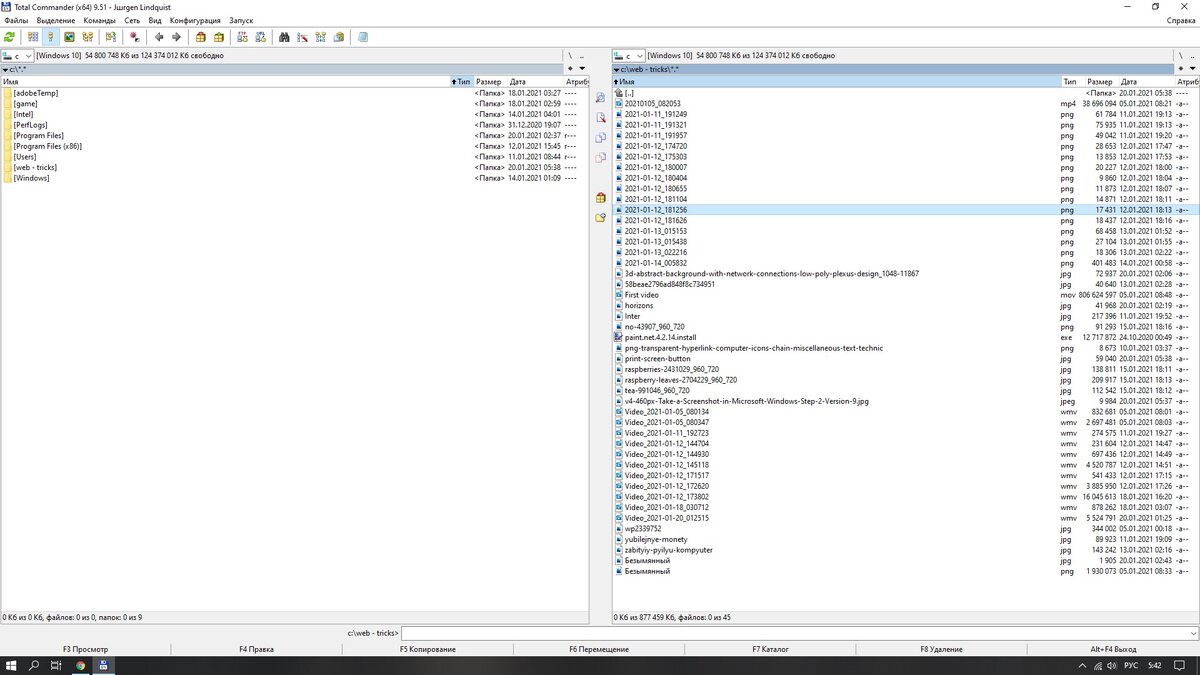Click the F8 Удаление button
This screenshot has width=1200, height=675.
pos(941,649)
